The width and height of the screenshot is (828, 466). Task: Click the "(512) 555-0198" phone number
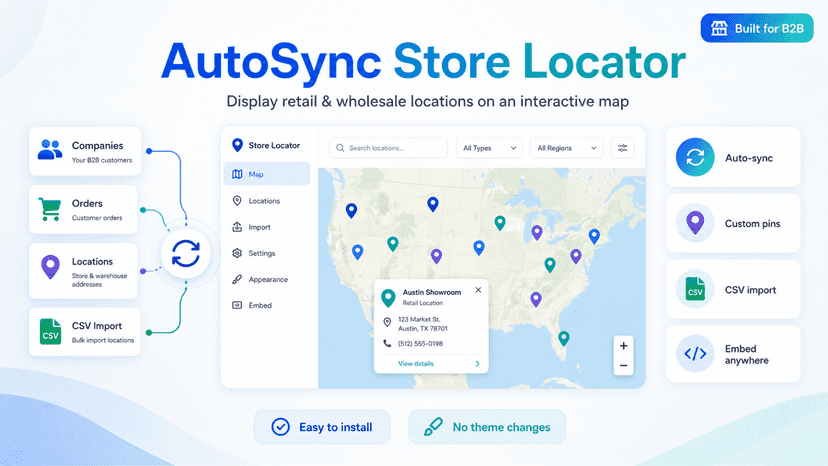point(420,343)
